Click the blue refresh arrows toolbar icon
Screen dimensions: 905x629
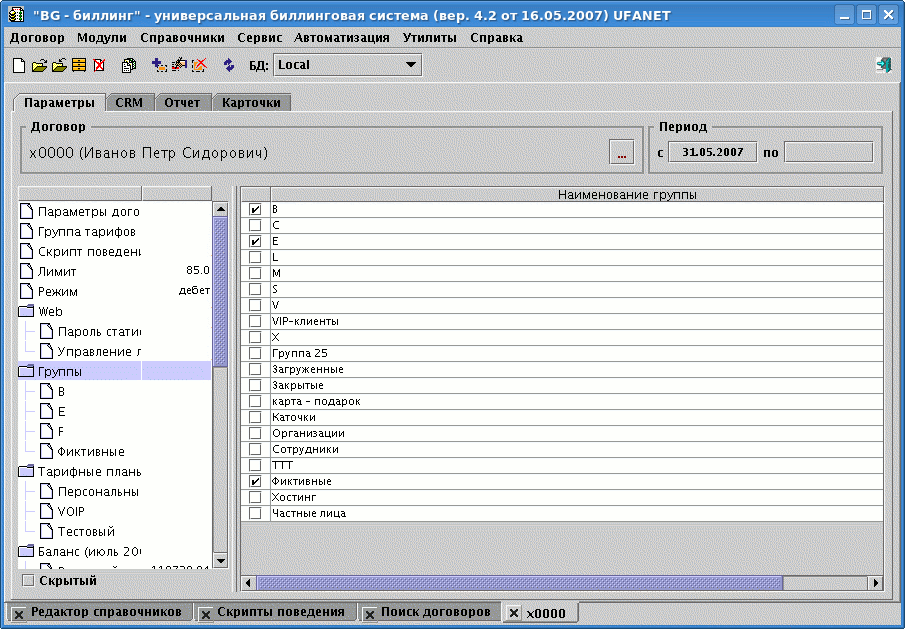[x=229, y=66]
